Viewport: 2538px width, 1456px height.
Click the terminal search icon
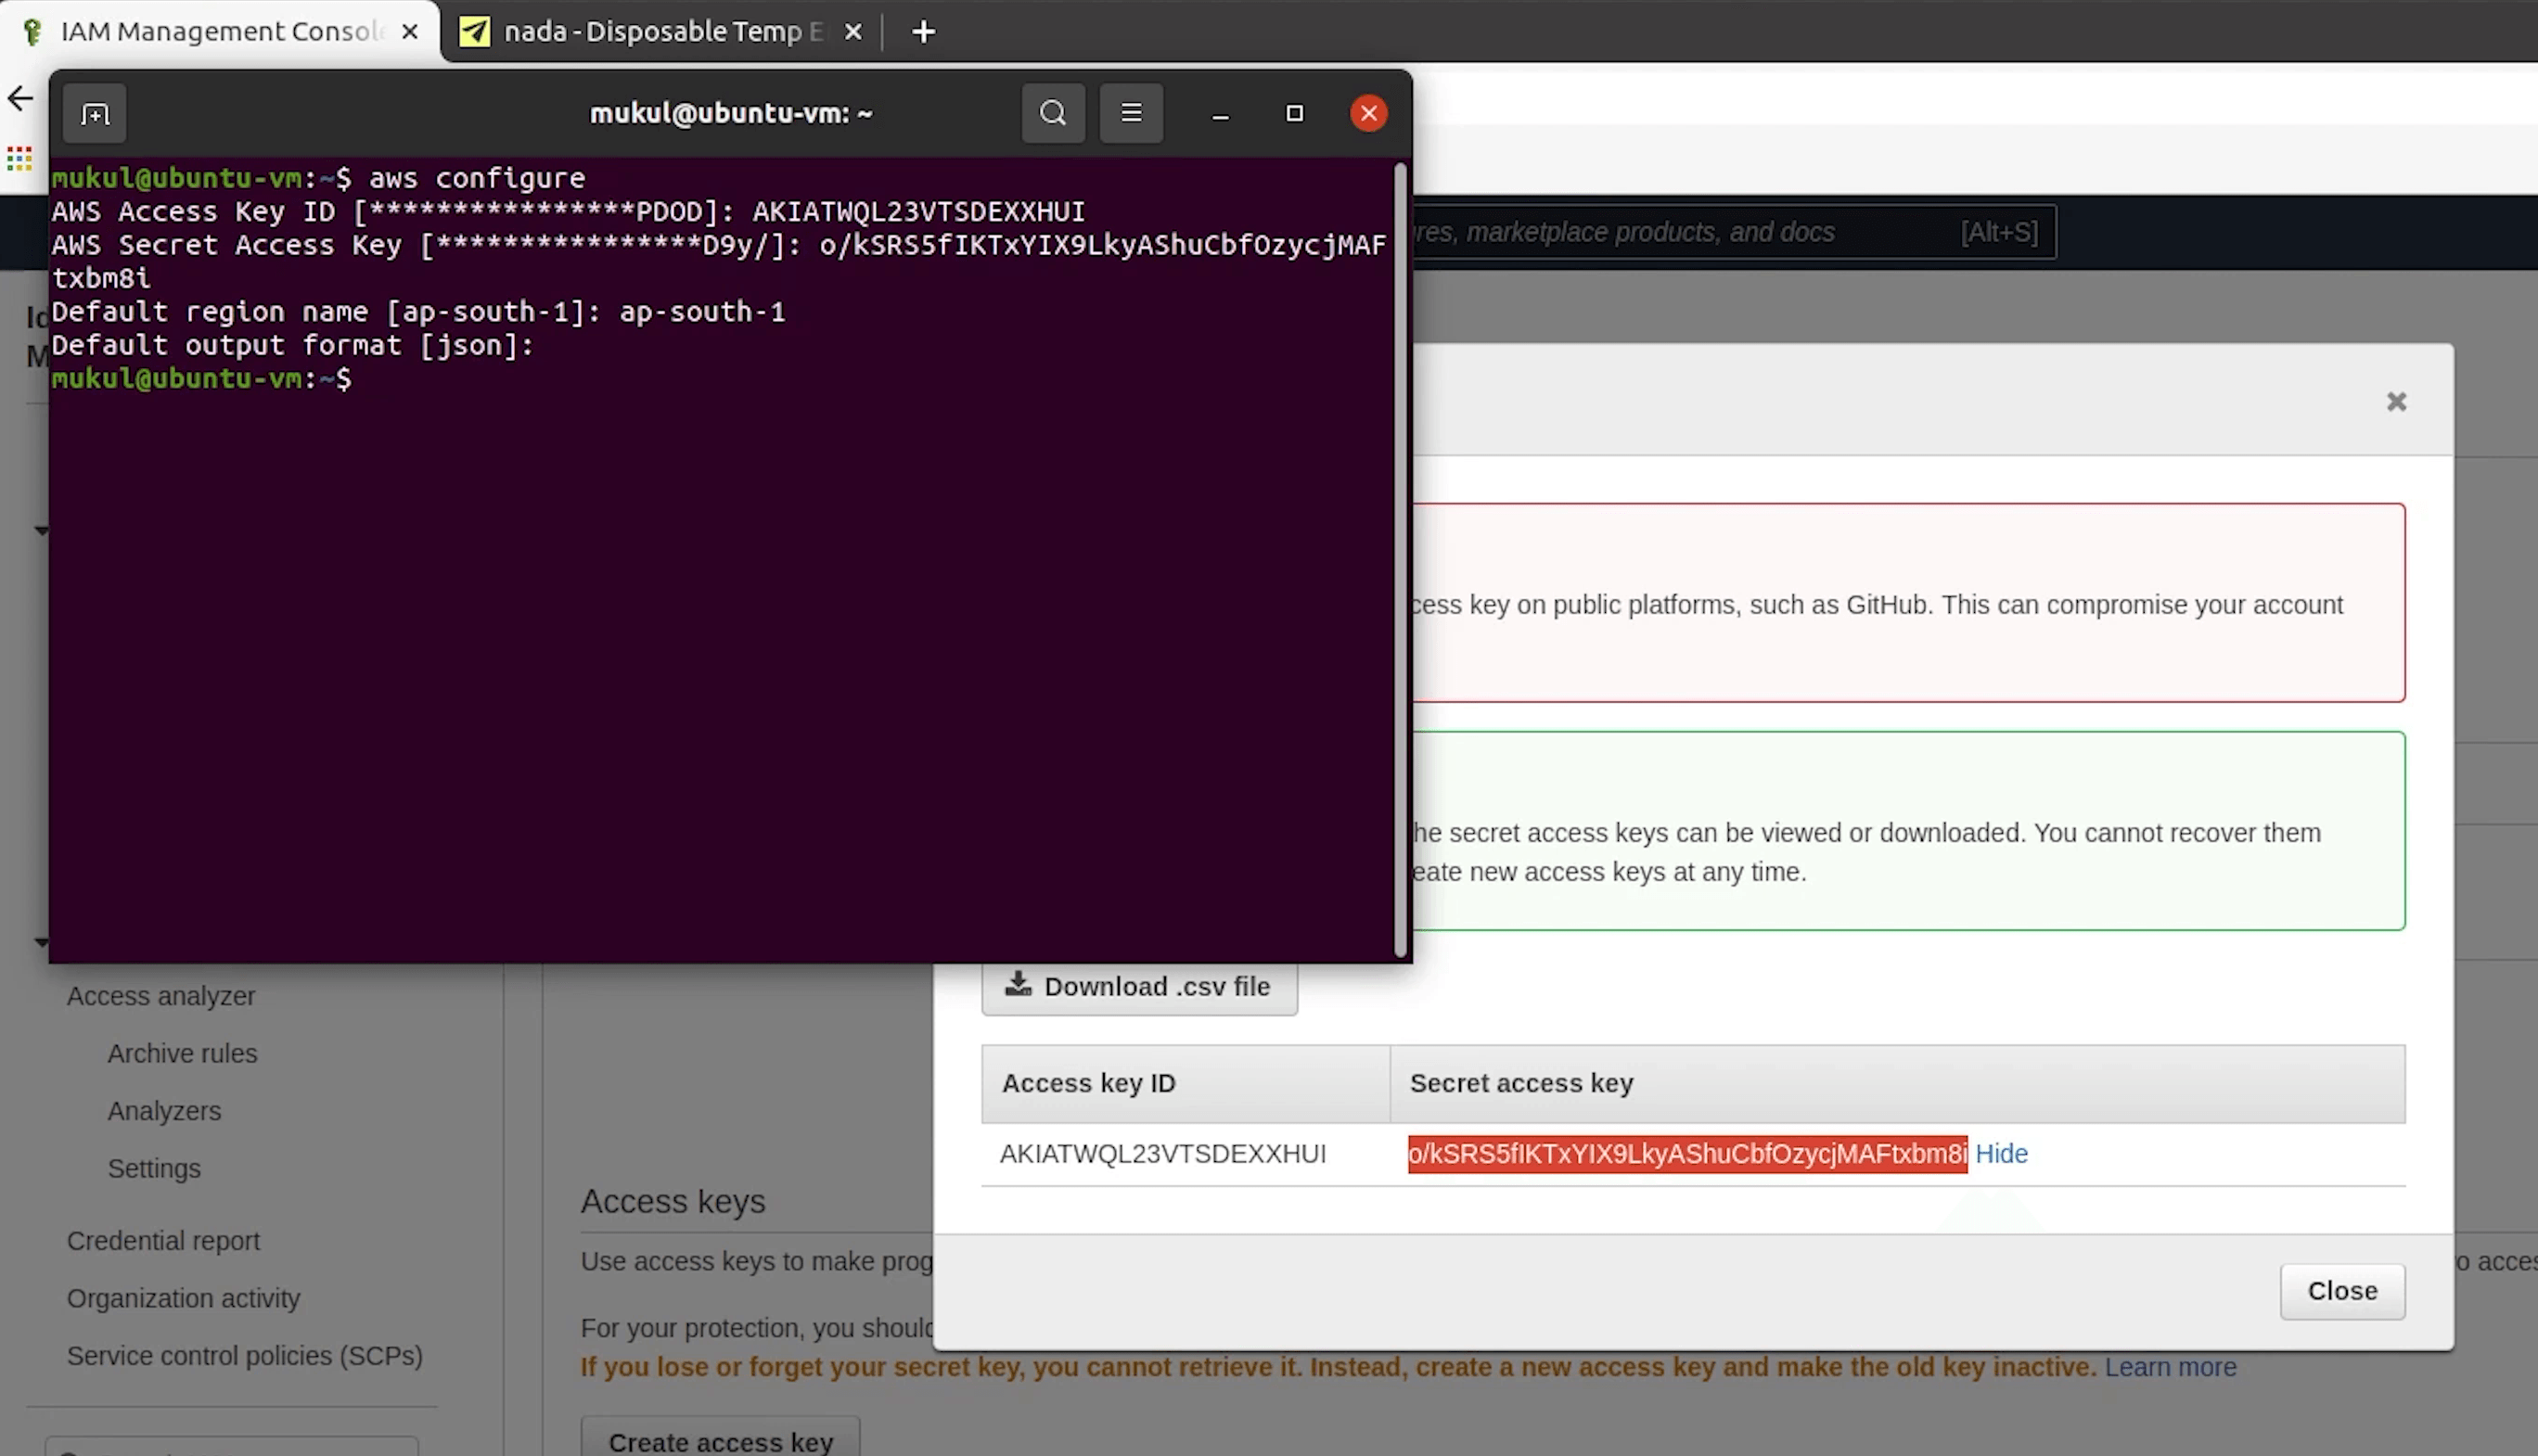1053,111
